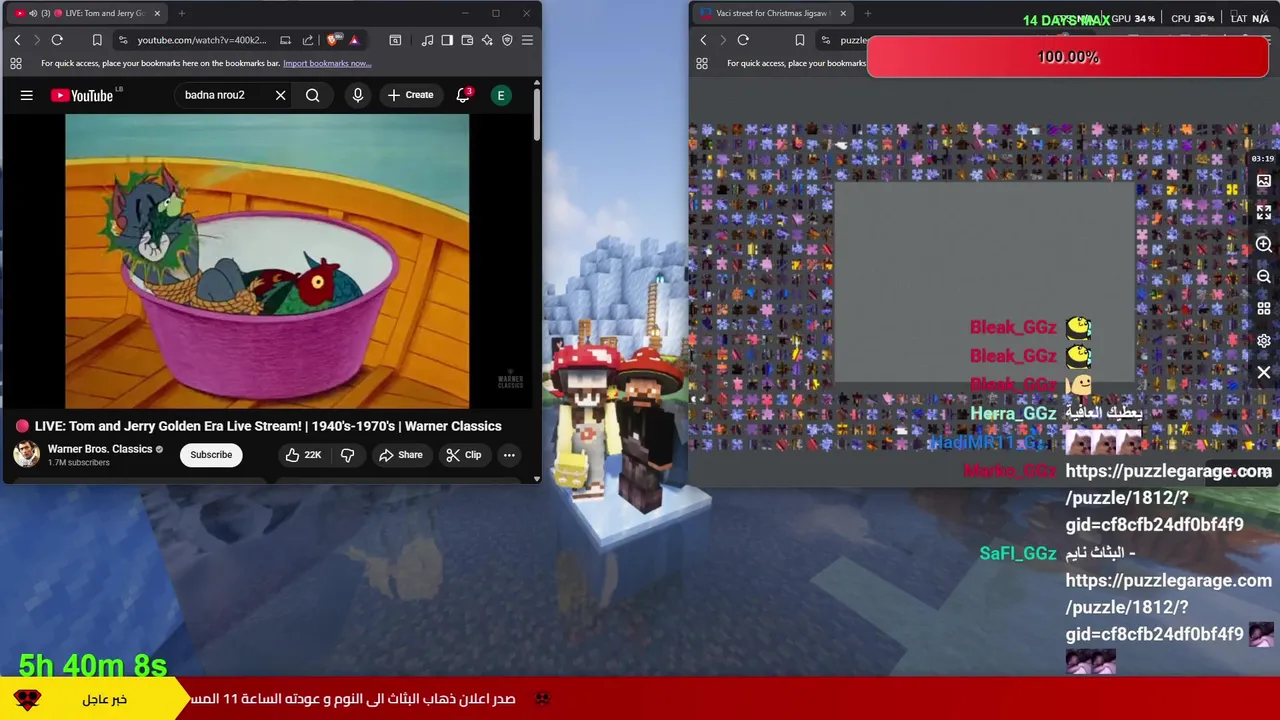Image resolution: width=1280 pixels, height=720 pixels.
Task: Click the Tom and Jerry video player
Action: click(267, 261)
